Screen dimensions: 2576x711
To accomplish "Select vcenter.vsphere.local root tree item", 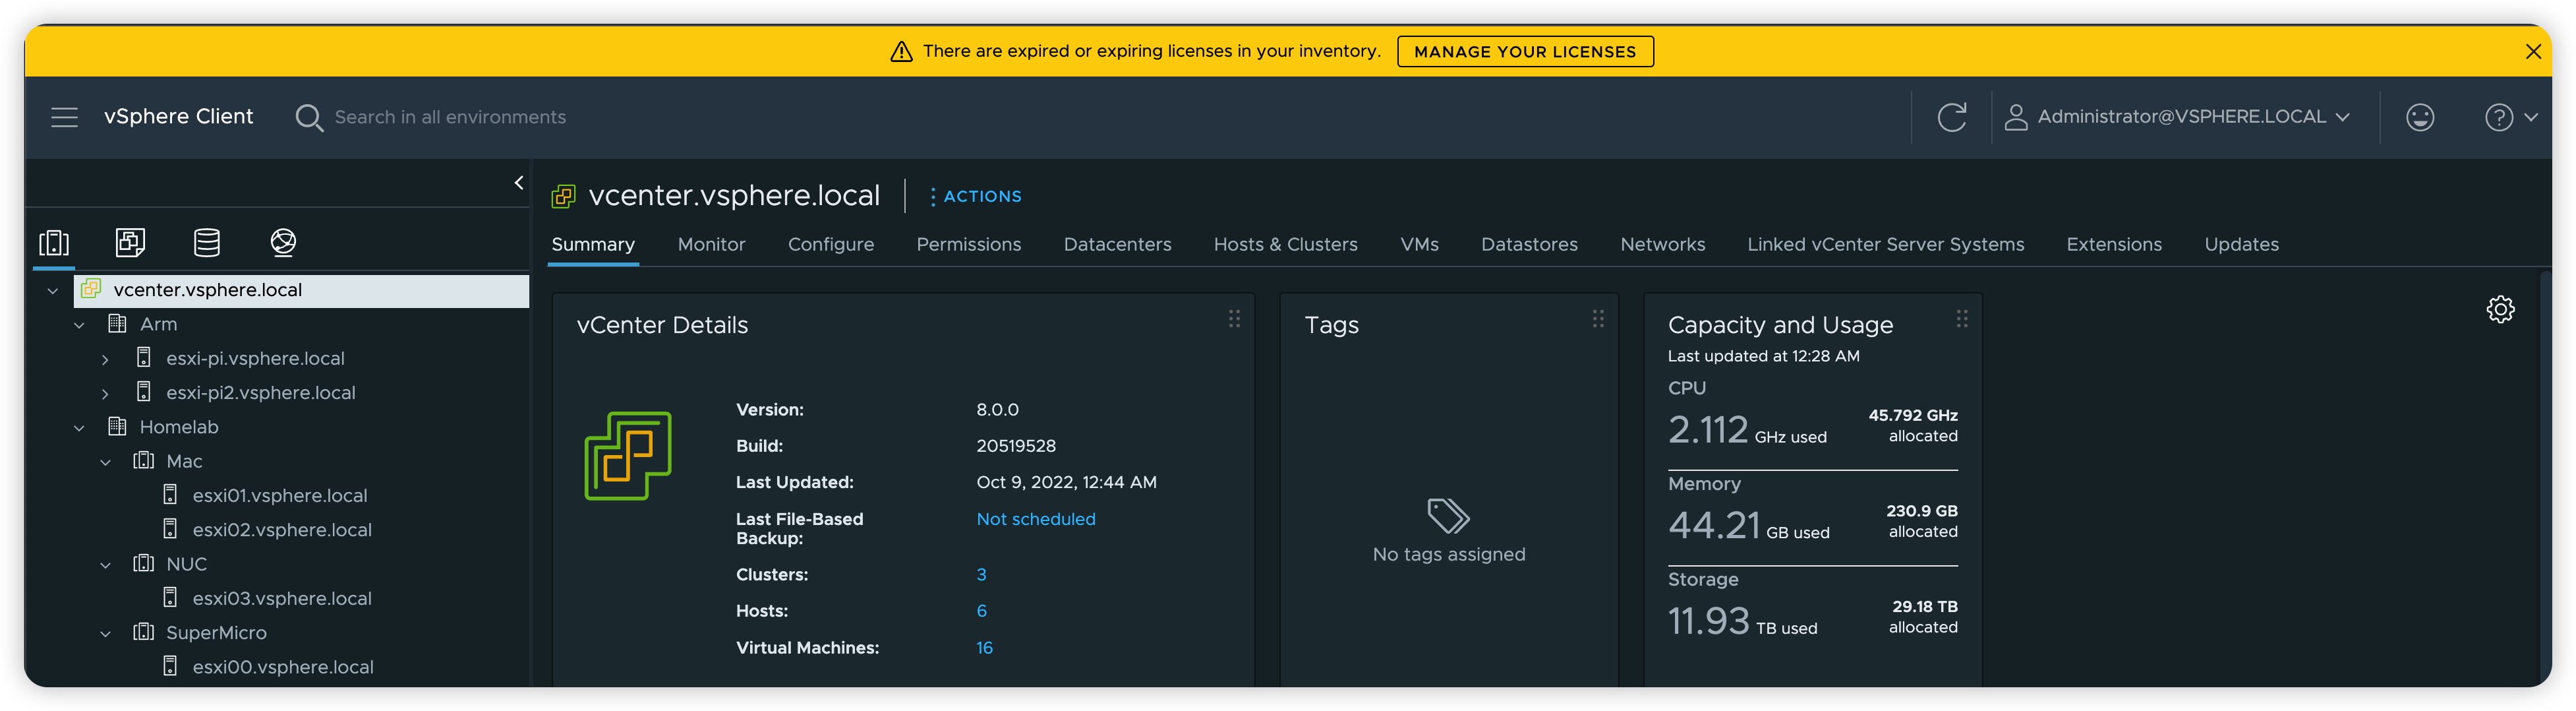I will click(301, 290).
